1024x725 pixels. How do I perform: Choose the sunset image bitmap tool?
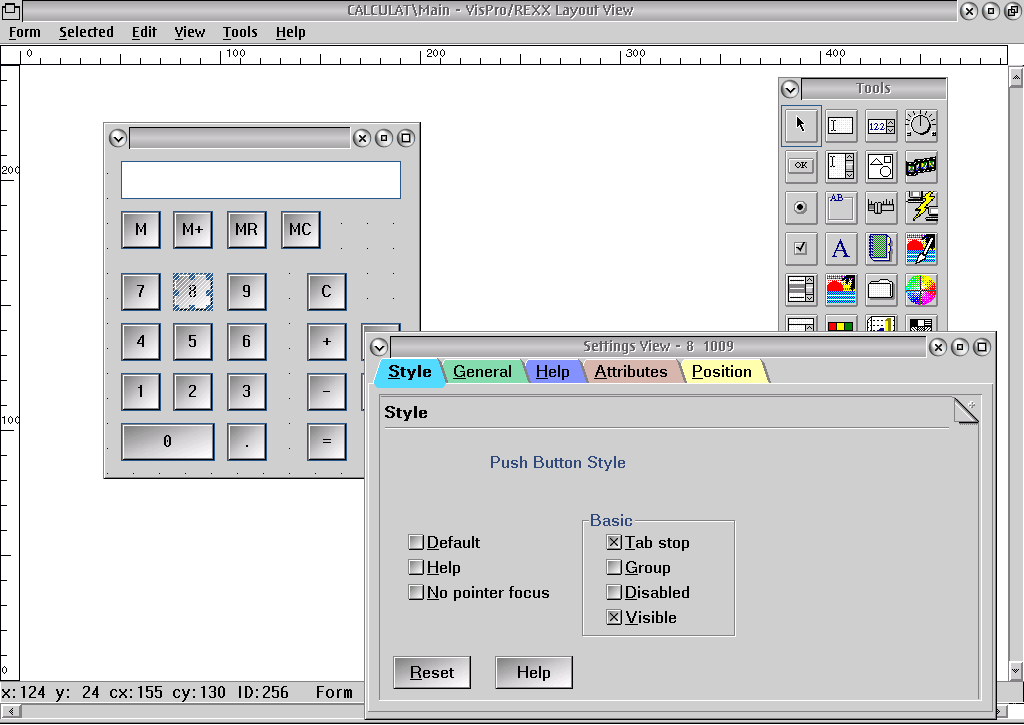point(840,289)
